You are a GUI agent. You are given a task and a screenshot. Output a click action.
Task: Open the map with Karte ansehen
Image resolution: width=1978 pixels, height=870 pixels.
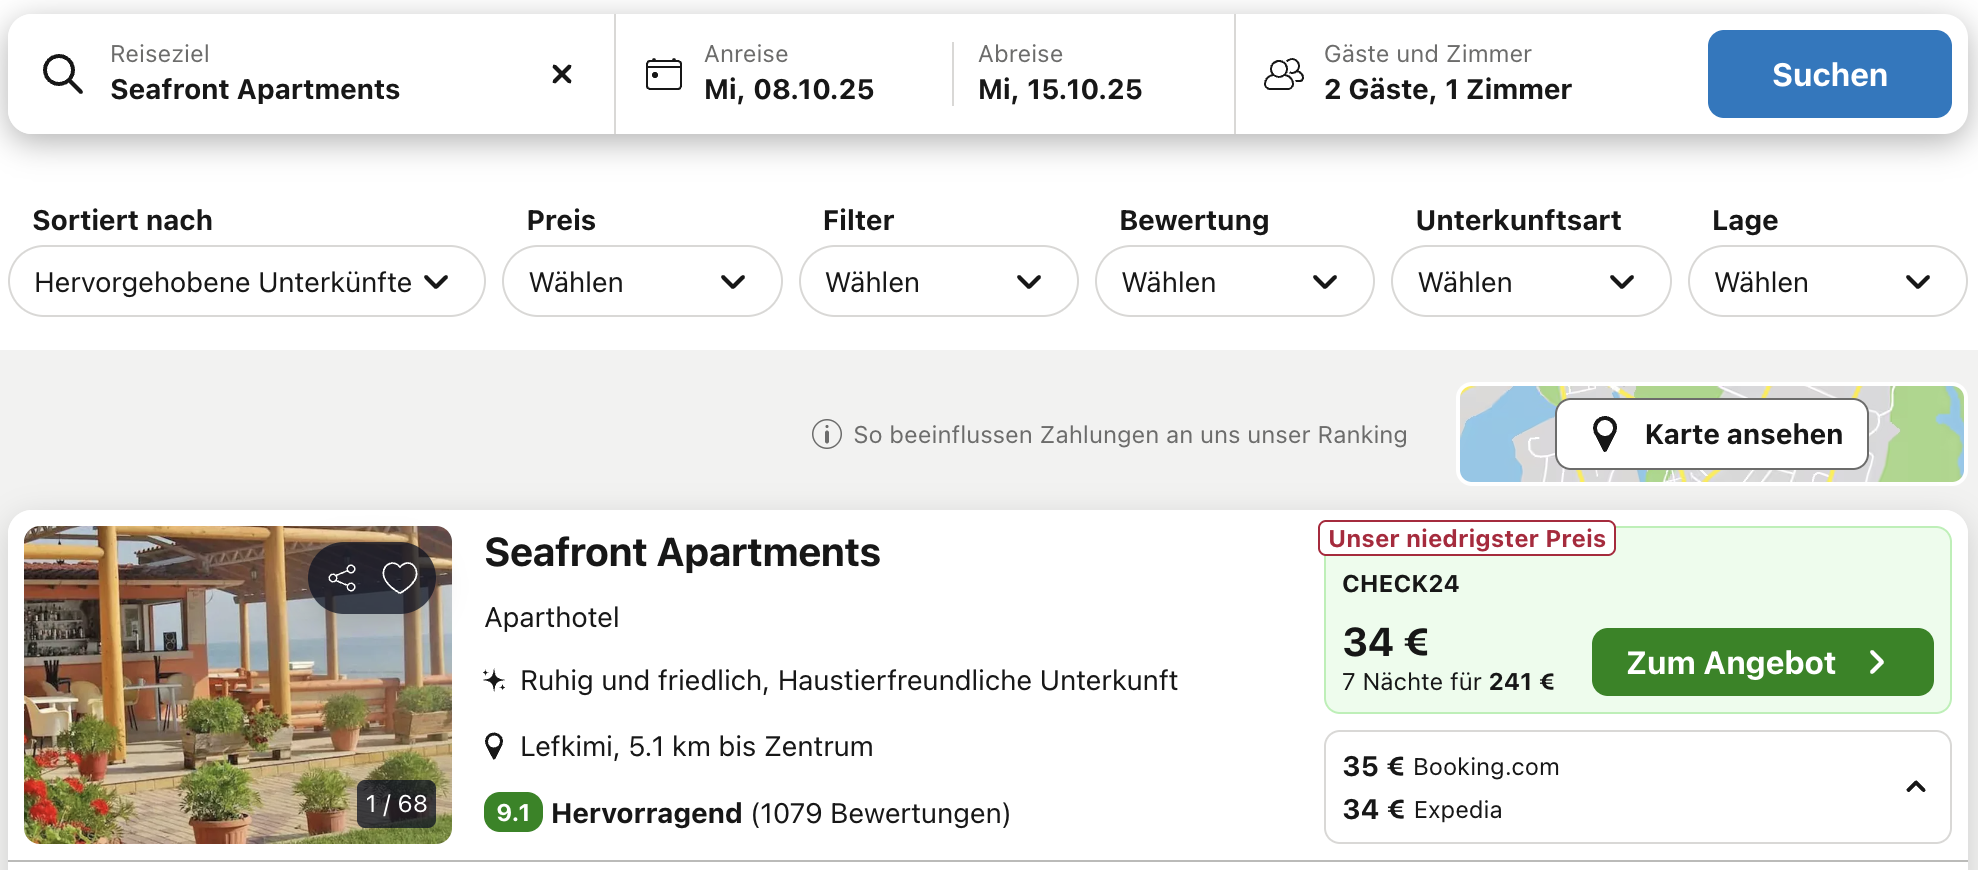pyautogui.click(x=1712, y=434)
